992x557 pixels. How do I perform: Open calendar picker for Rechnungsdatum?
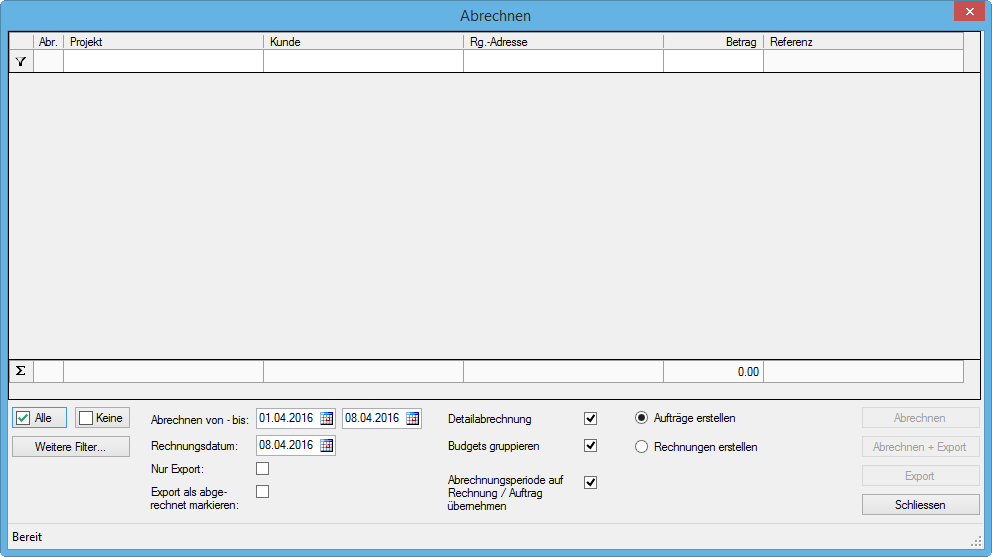pos(326,445)
